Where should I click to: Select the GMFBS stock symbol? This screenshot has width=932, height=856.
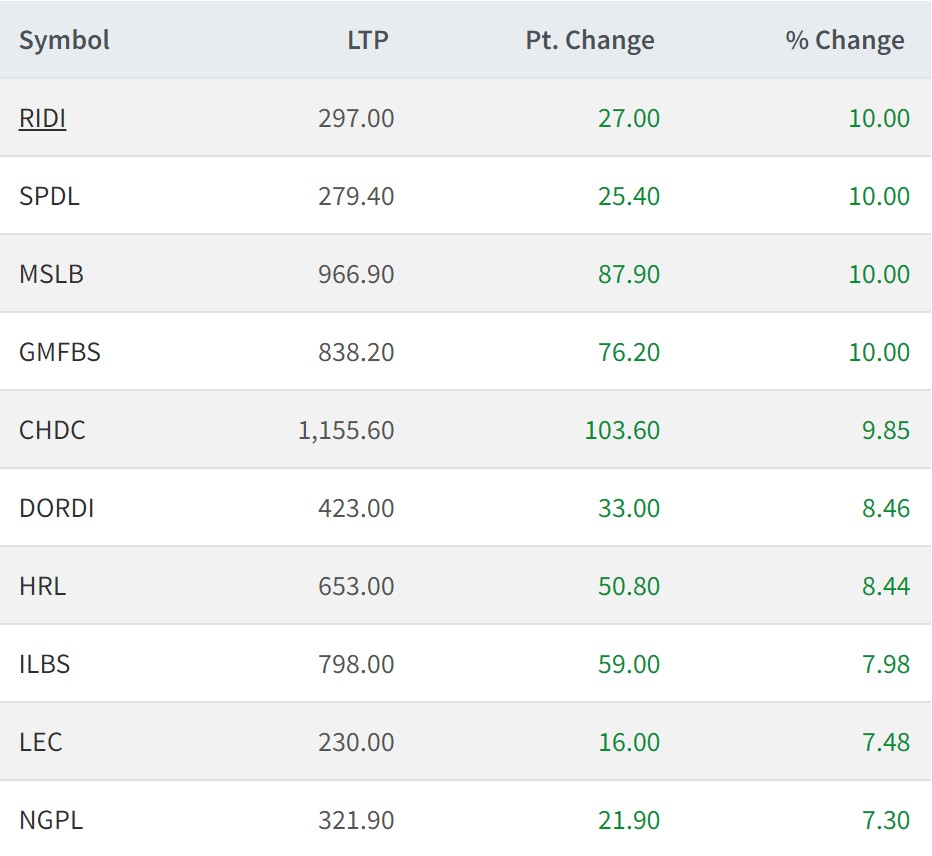pos(60,352)
